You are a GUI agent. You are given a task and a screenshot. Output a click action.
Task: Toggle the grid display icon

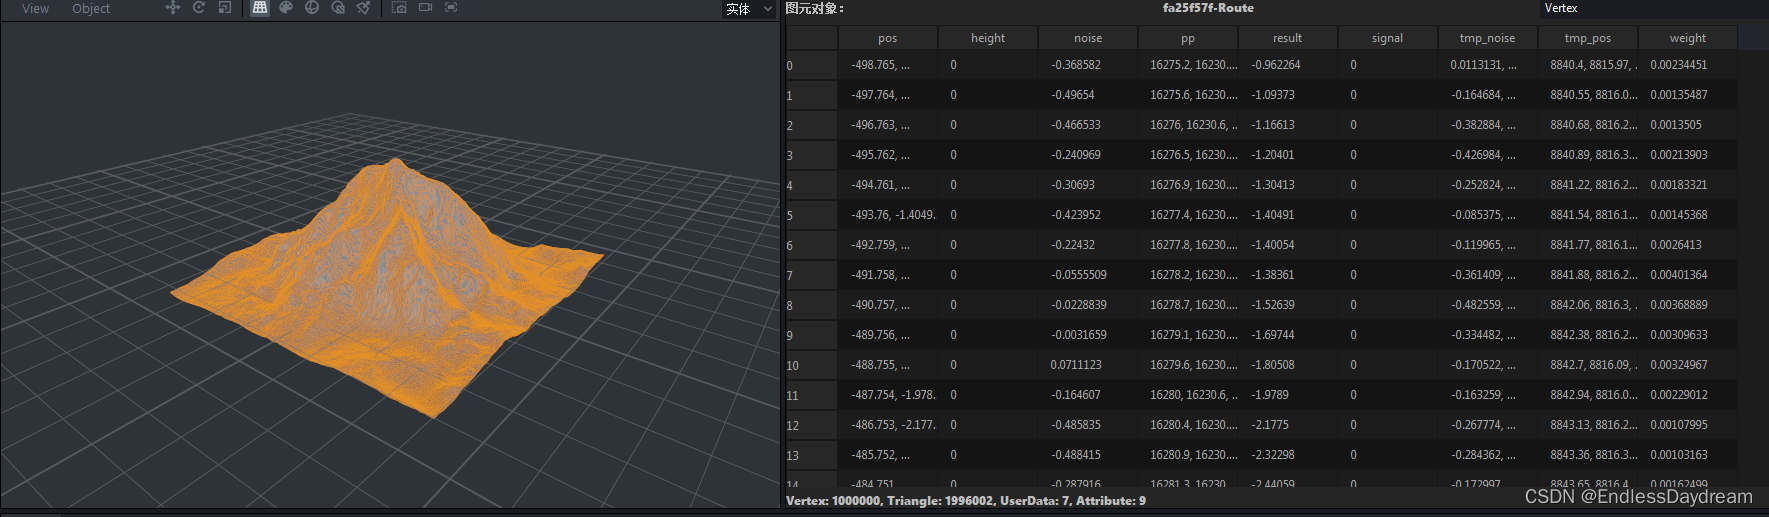[x=260, y=8]
